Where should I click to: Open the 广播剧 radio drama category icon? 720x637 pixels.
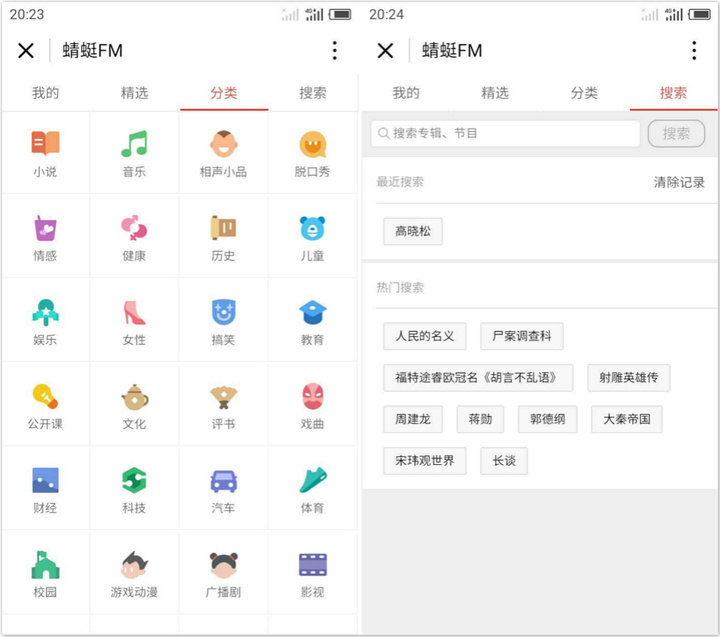(224, 565)
